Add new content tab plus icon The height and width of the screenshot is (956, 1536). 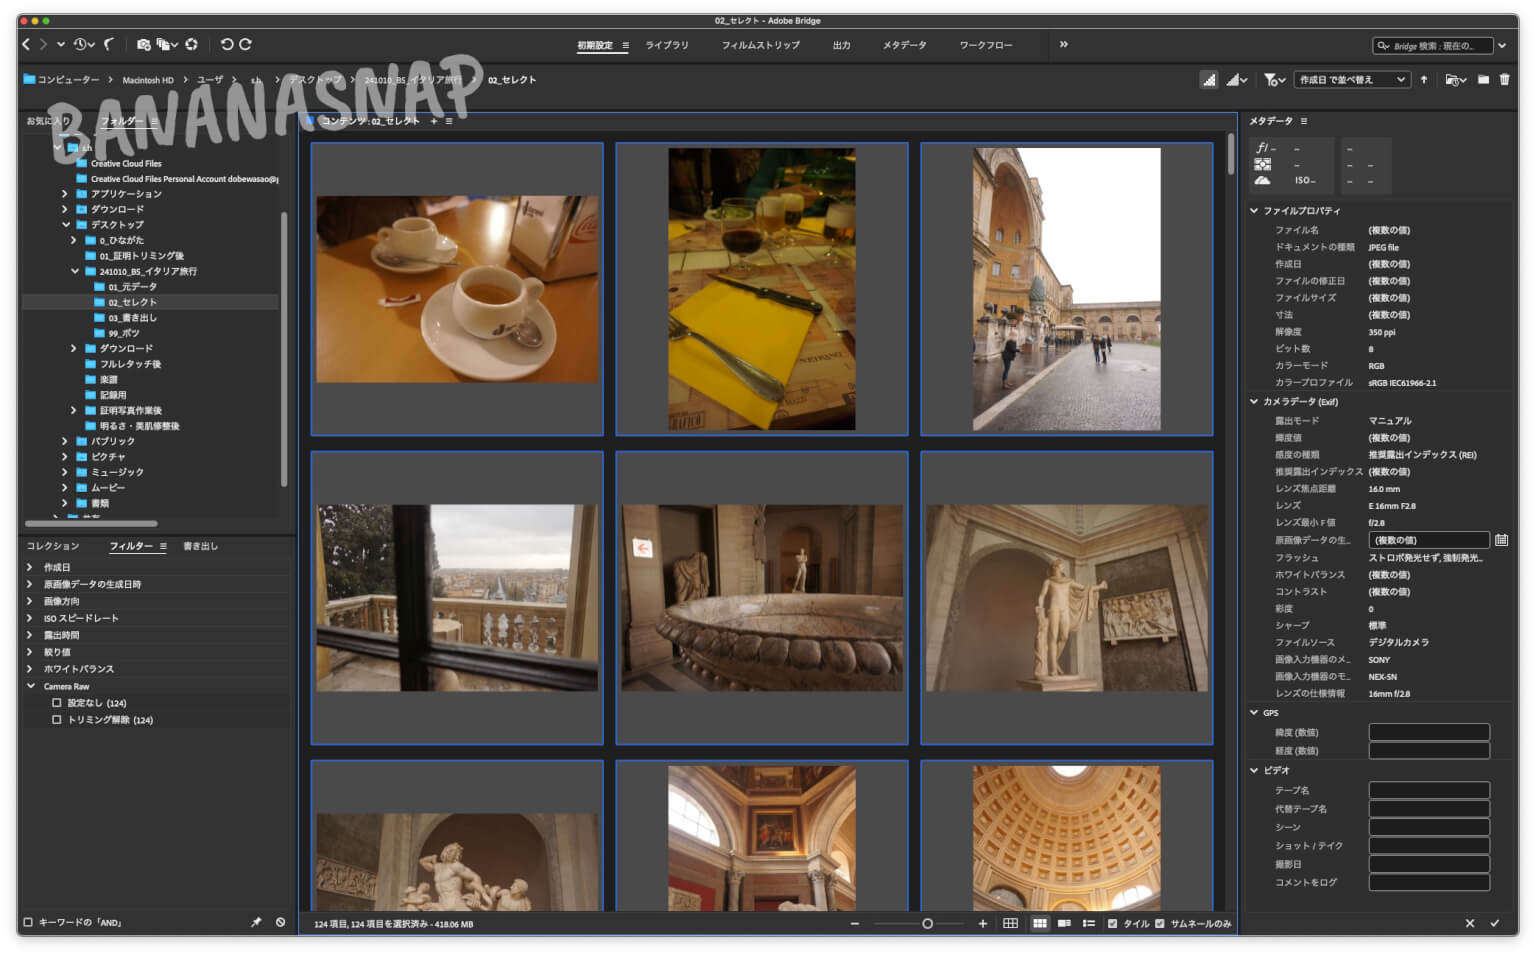click(x=434, y=121)
